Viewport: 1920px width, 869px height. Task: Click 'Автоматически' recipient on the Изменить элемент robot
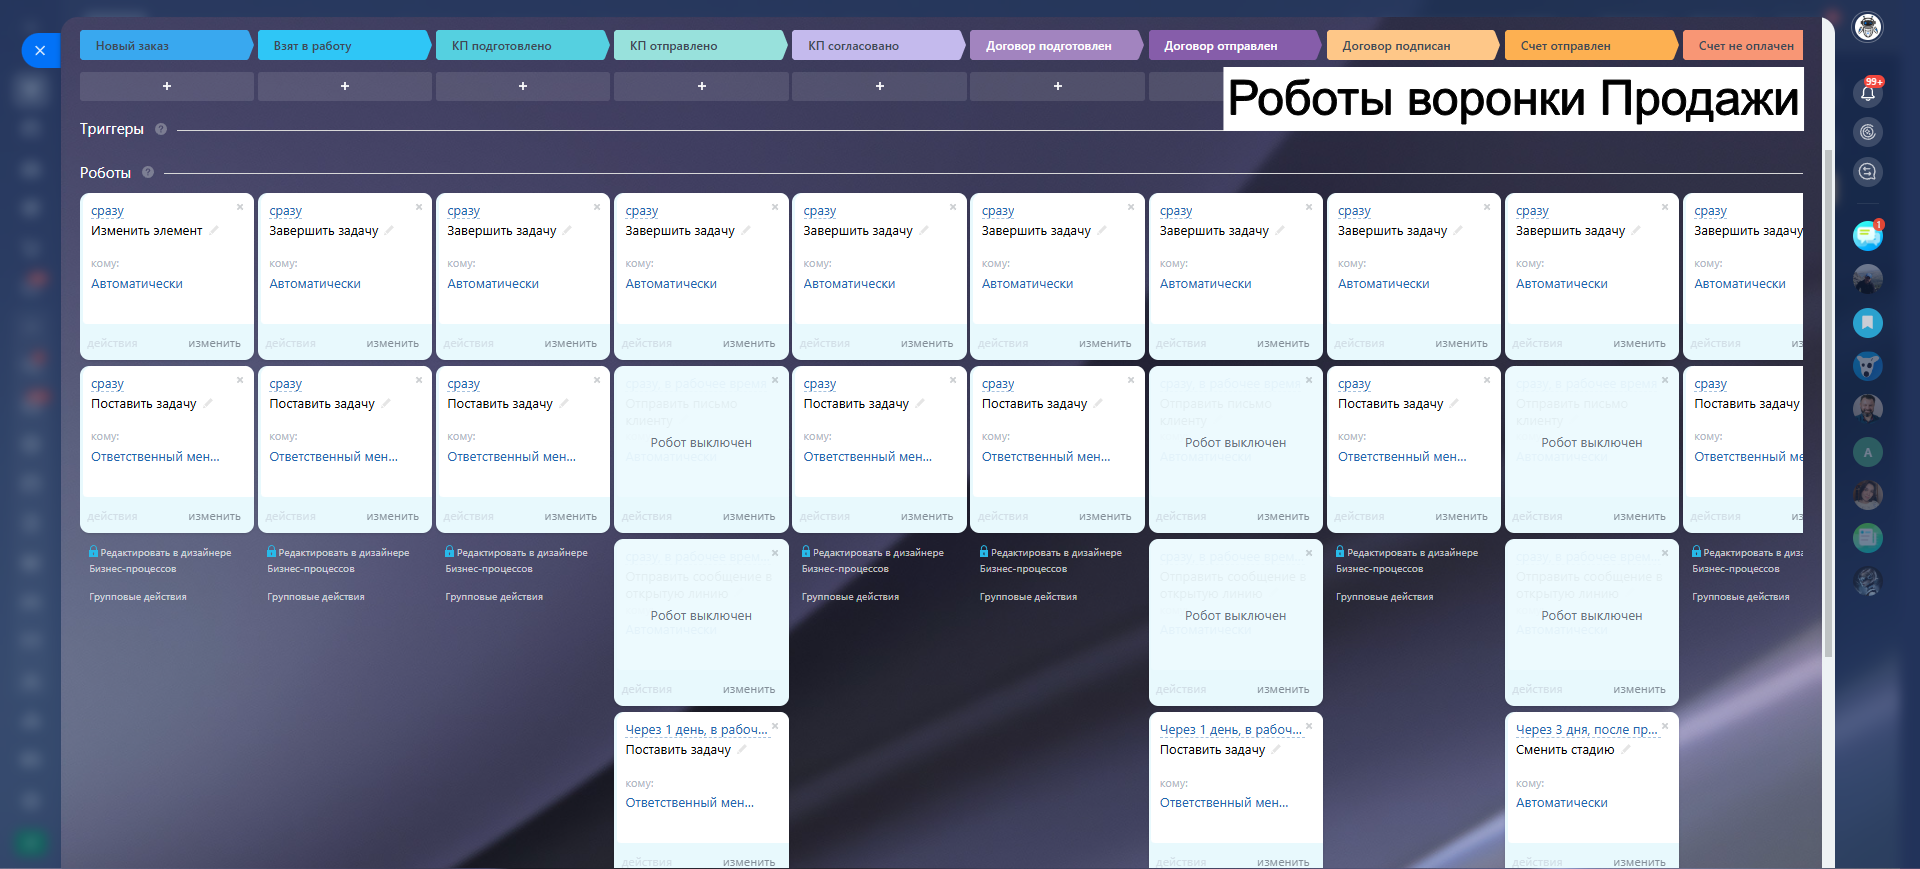(x=137, y=284)
